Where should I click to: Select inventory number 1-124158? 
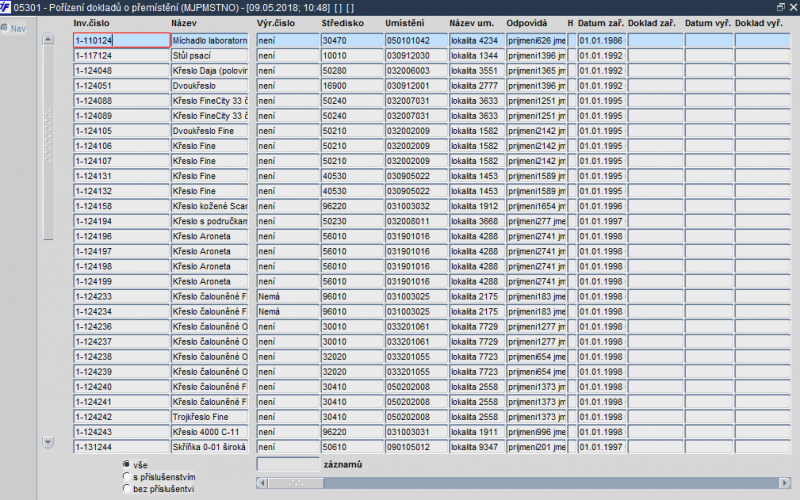[x=121, y=206]
